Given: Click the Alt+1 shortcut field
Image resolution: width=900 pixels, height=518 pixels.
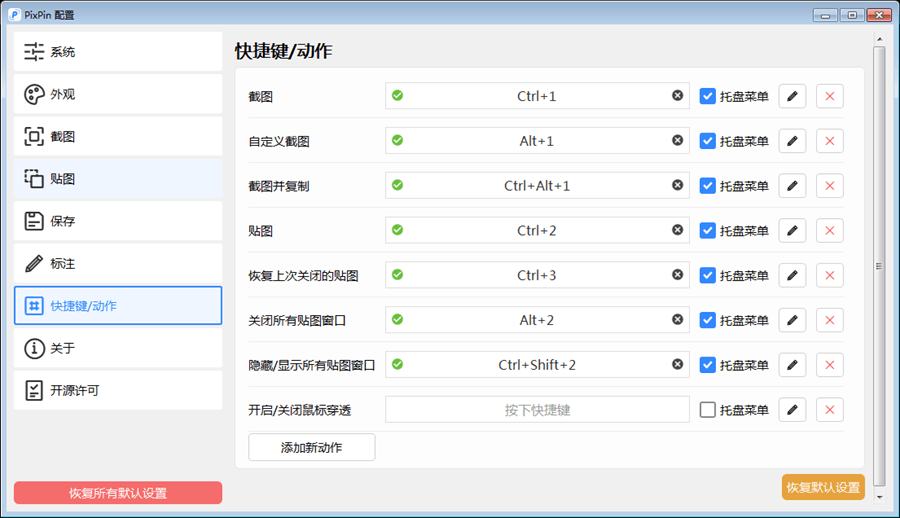Looking at the screenshot, I should click(x=537, y=141).
